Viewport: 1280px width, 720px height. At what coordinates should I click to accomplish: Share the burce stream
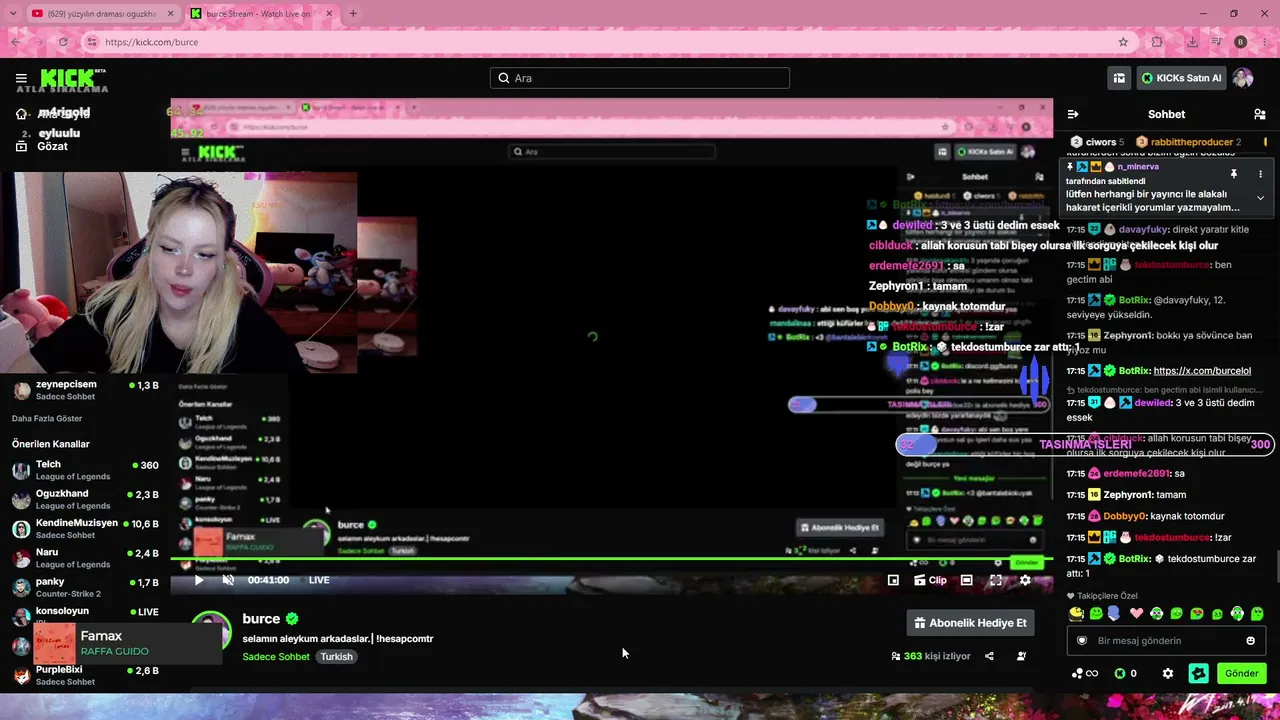[989, 656]
